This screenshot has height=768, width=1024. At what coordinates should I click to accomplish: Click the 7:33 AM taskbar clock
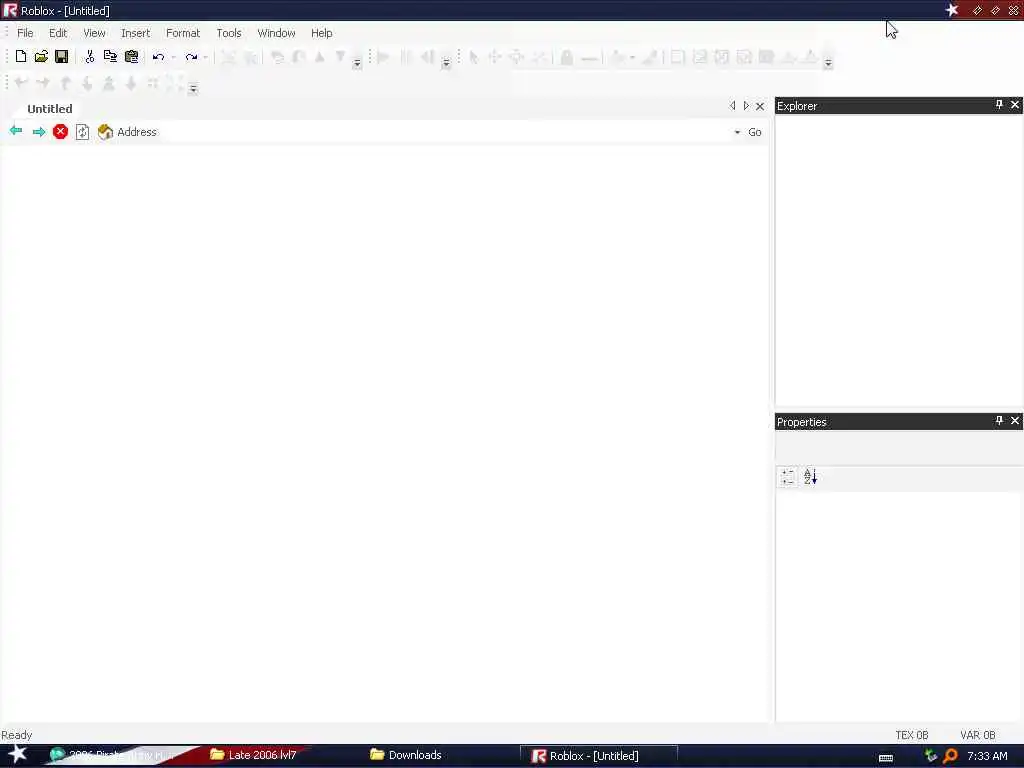pos(987,756)
